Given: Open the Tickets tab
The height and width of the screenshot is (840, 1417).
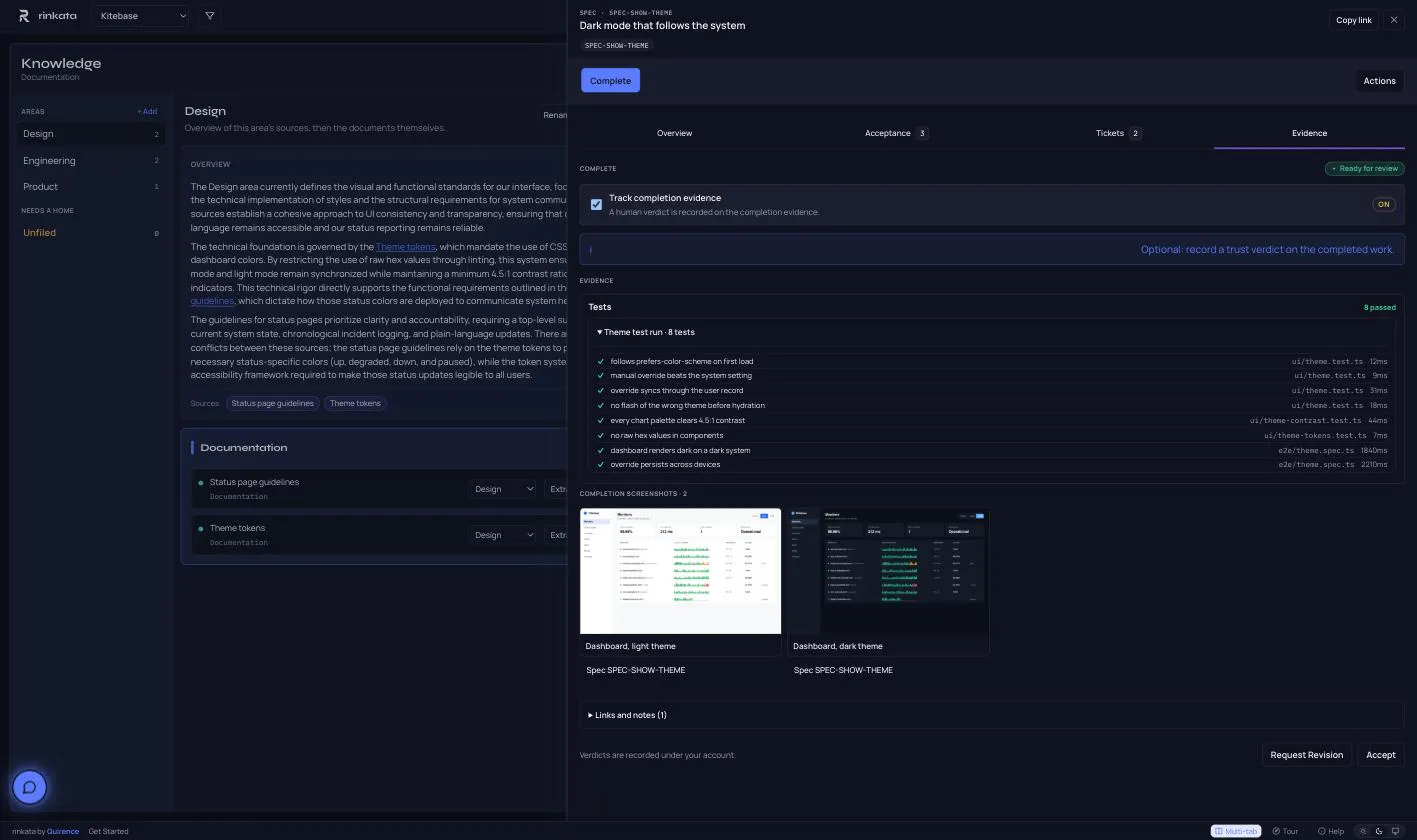Looking at the screenshot, I should (x=1118, y=133).
